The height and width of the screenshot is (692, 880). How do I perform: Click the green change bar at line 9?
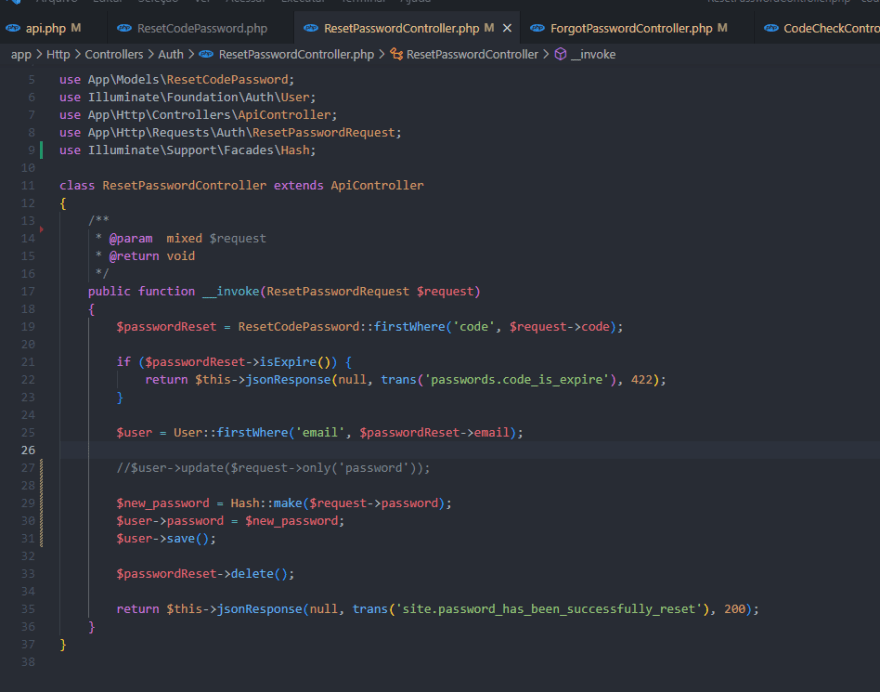(x=41, y=150)
